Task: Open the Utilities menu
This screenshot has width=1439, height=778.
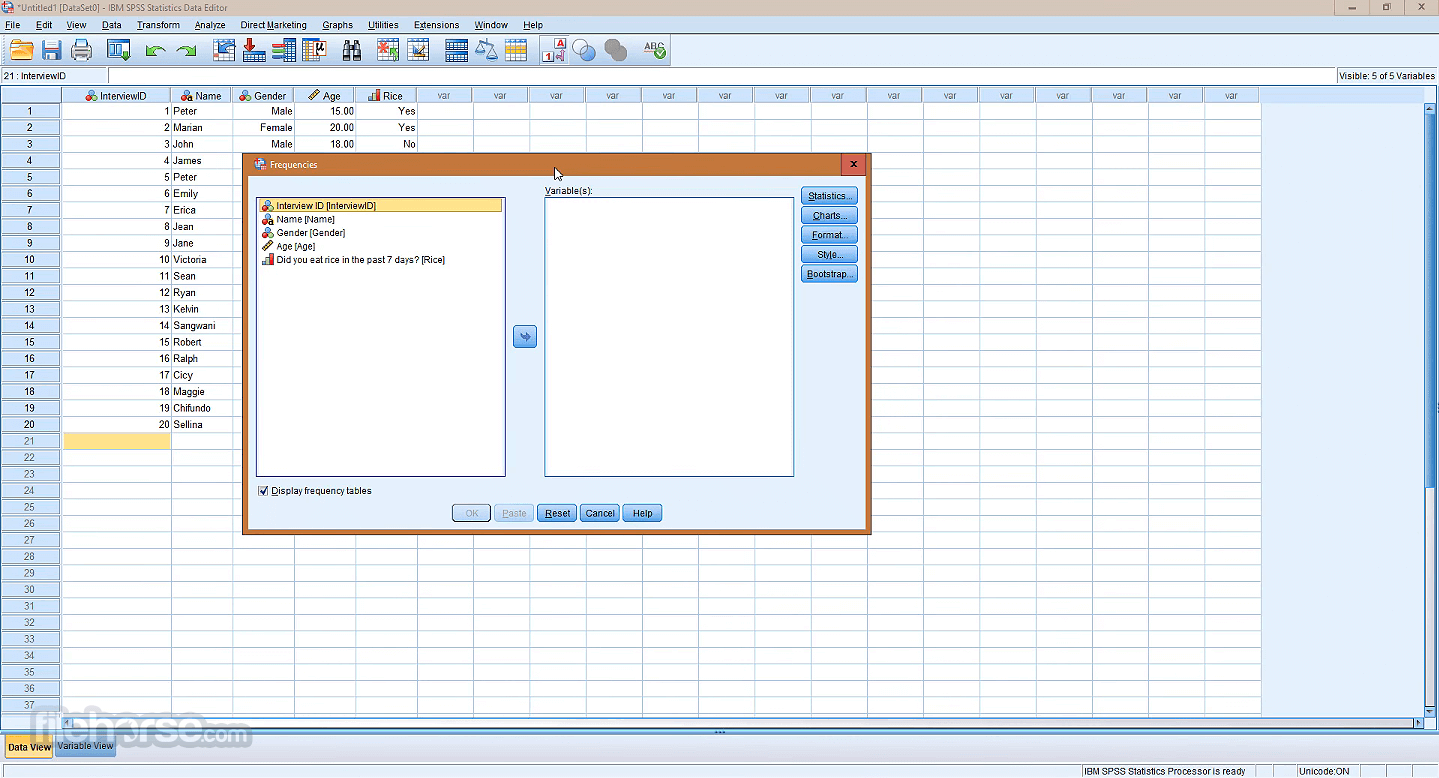Action: pos(383,25)
